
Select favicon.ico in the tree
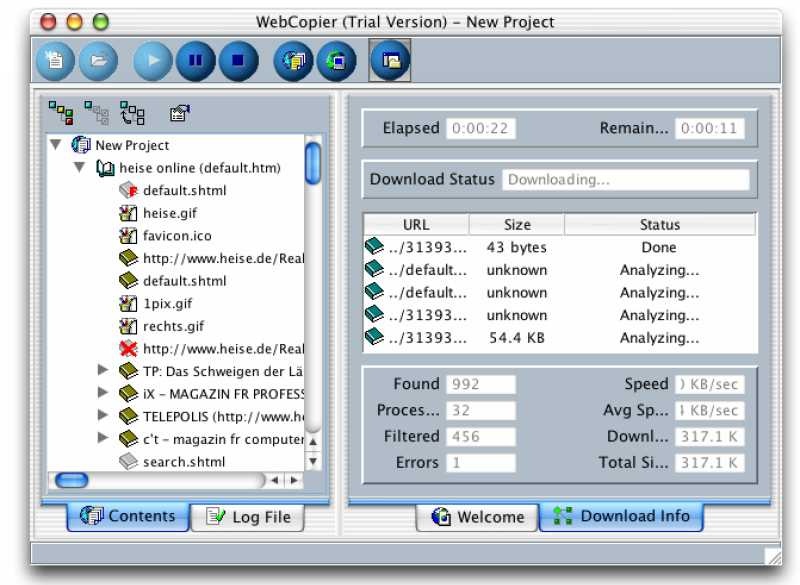(177, 236)
